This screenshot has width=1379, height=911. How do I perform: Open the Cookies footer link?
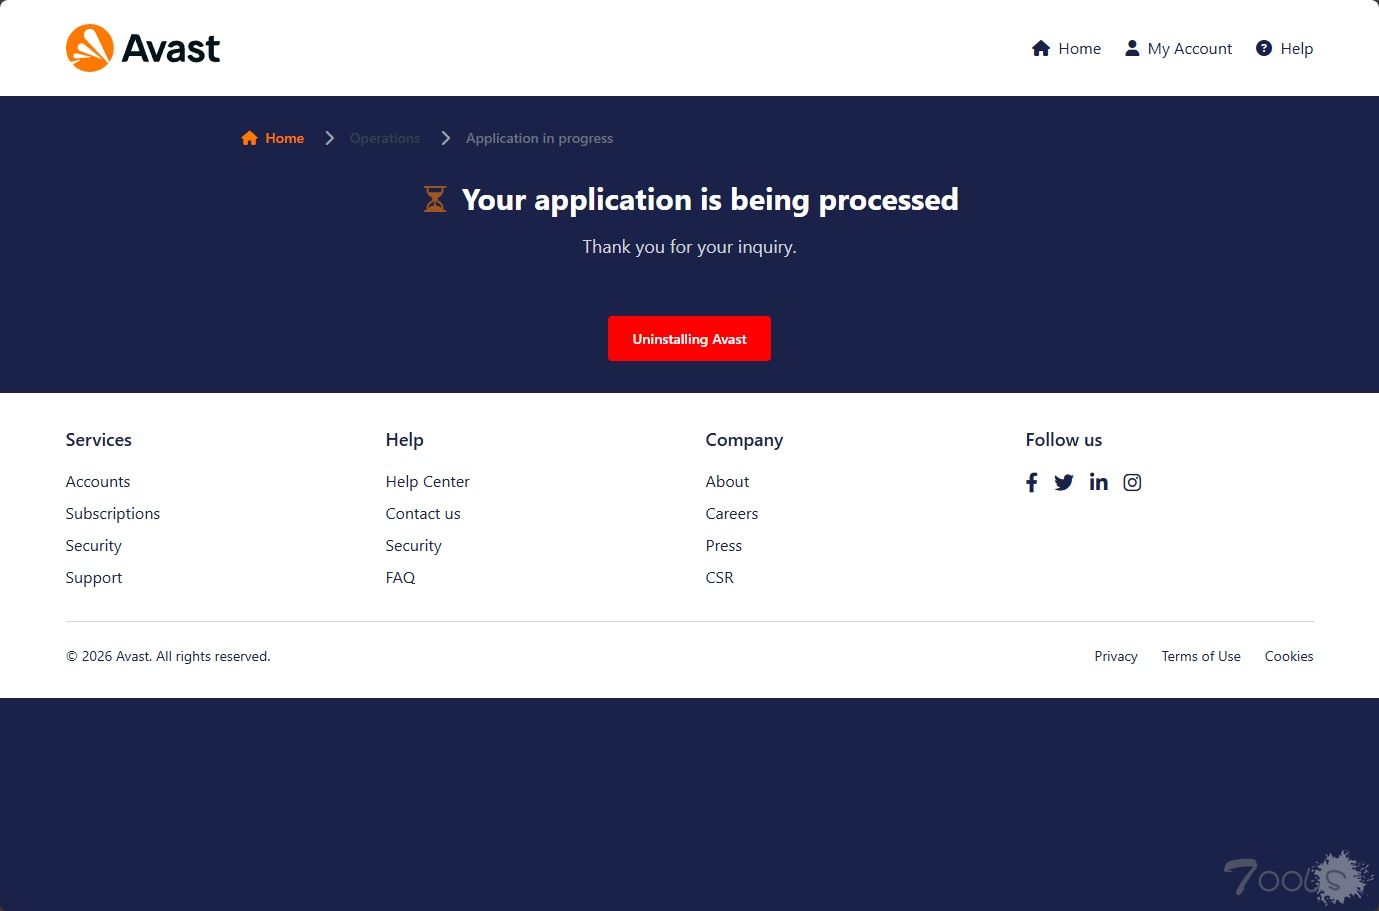tap(1289, 657)
